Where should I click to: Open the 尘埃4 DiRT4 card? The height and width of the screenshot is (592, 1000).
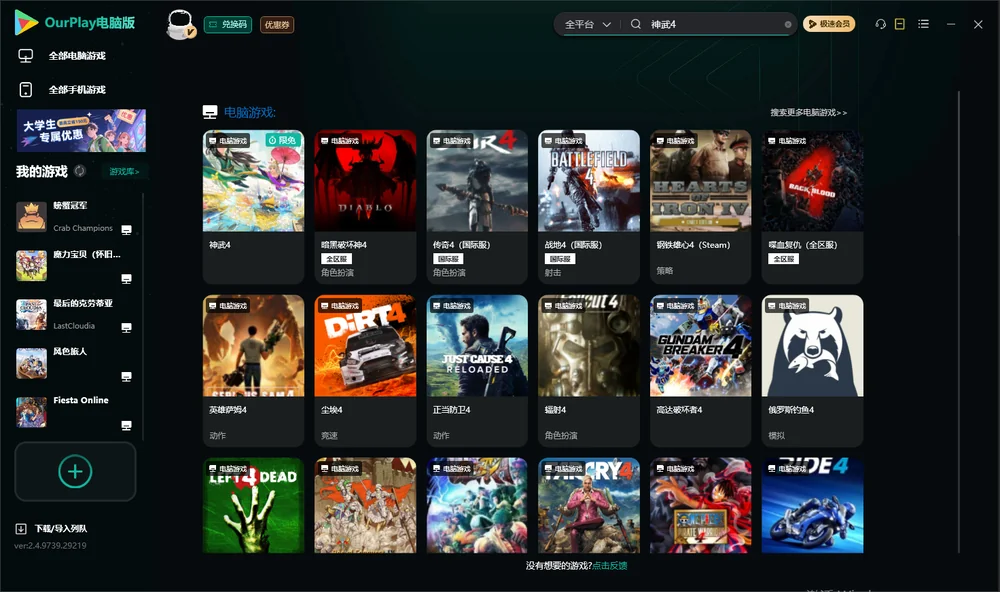point(365,371)
